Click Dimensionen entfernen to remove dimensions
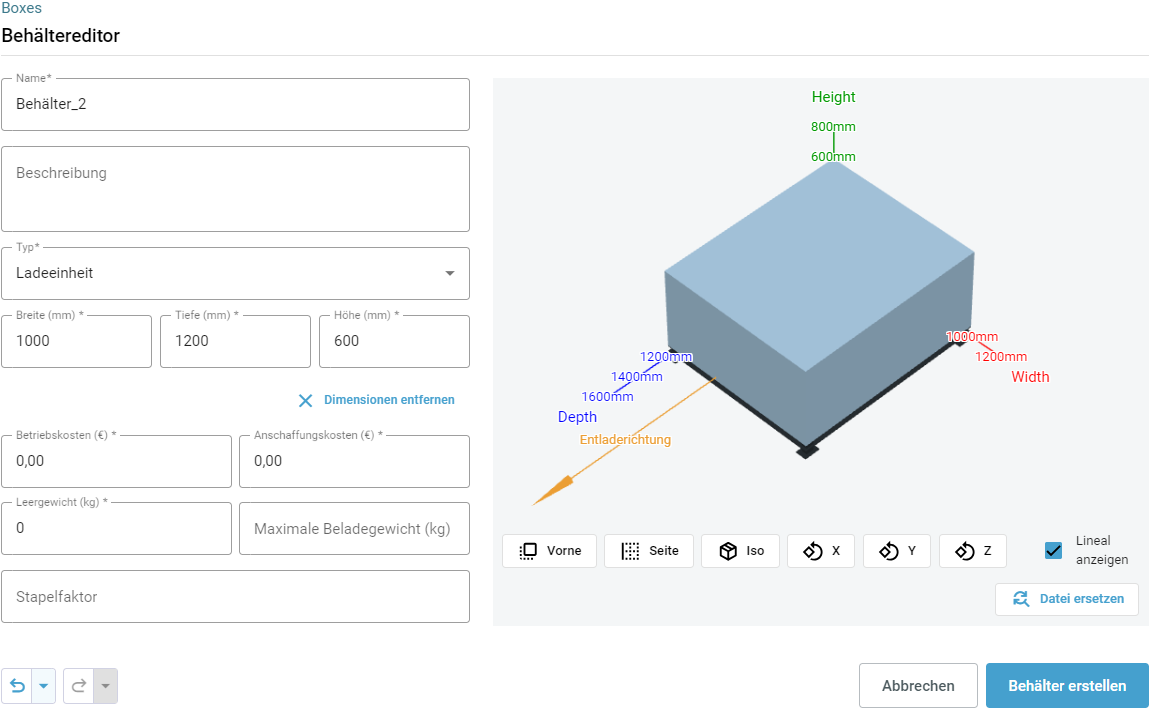1151x710 pixels. point(376,400)
